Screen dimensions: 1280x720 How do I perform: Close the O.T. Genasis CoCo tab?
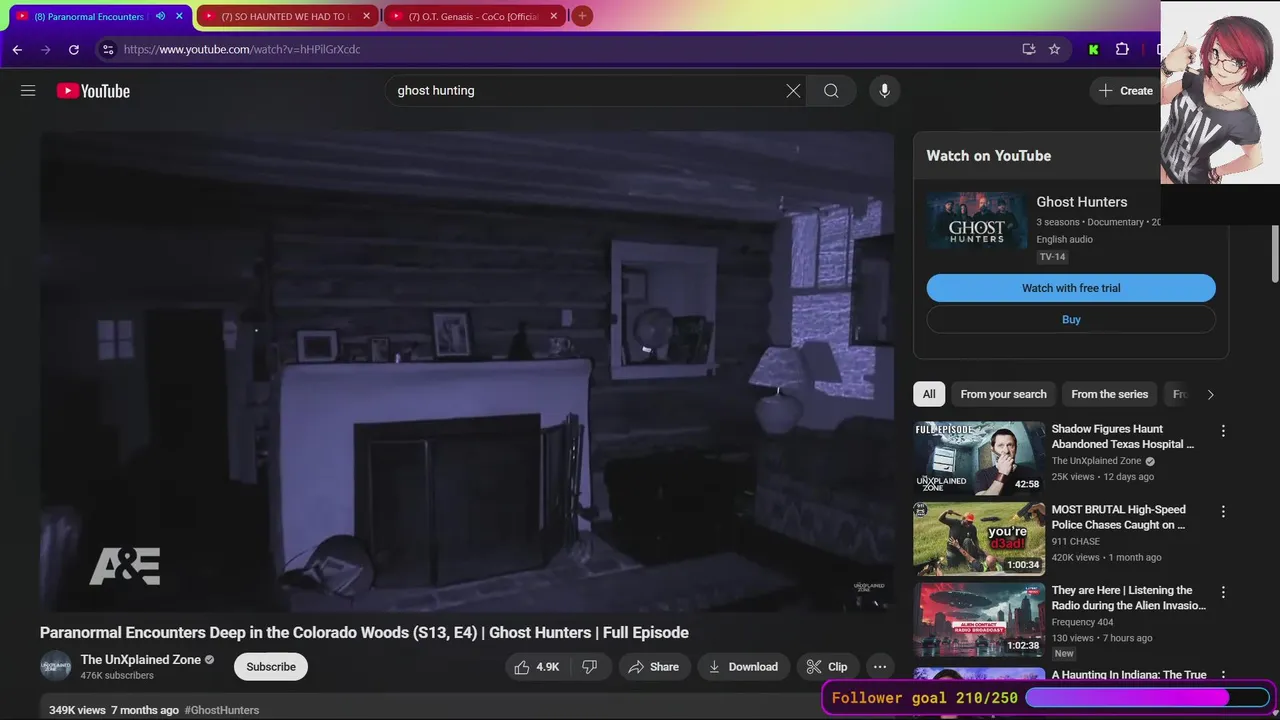coord(554,16)
